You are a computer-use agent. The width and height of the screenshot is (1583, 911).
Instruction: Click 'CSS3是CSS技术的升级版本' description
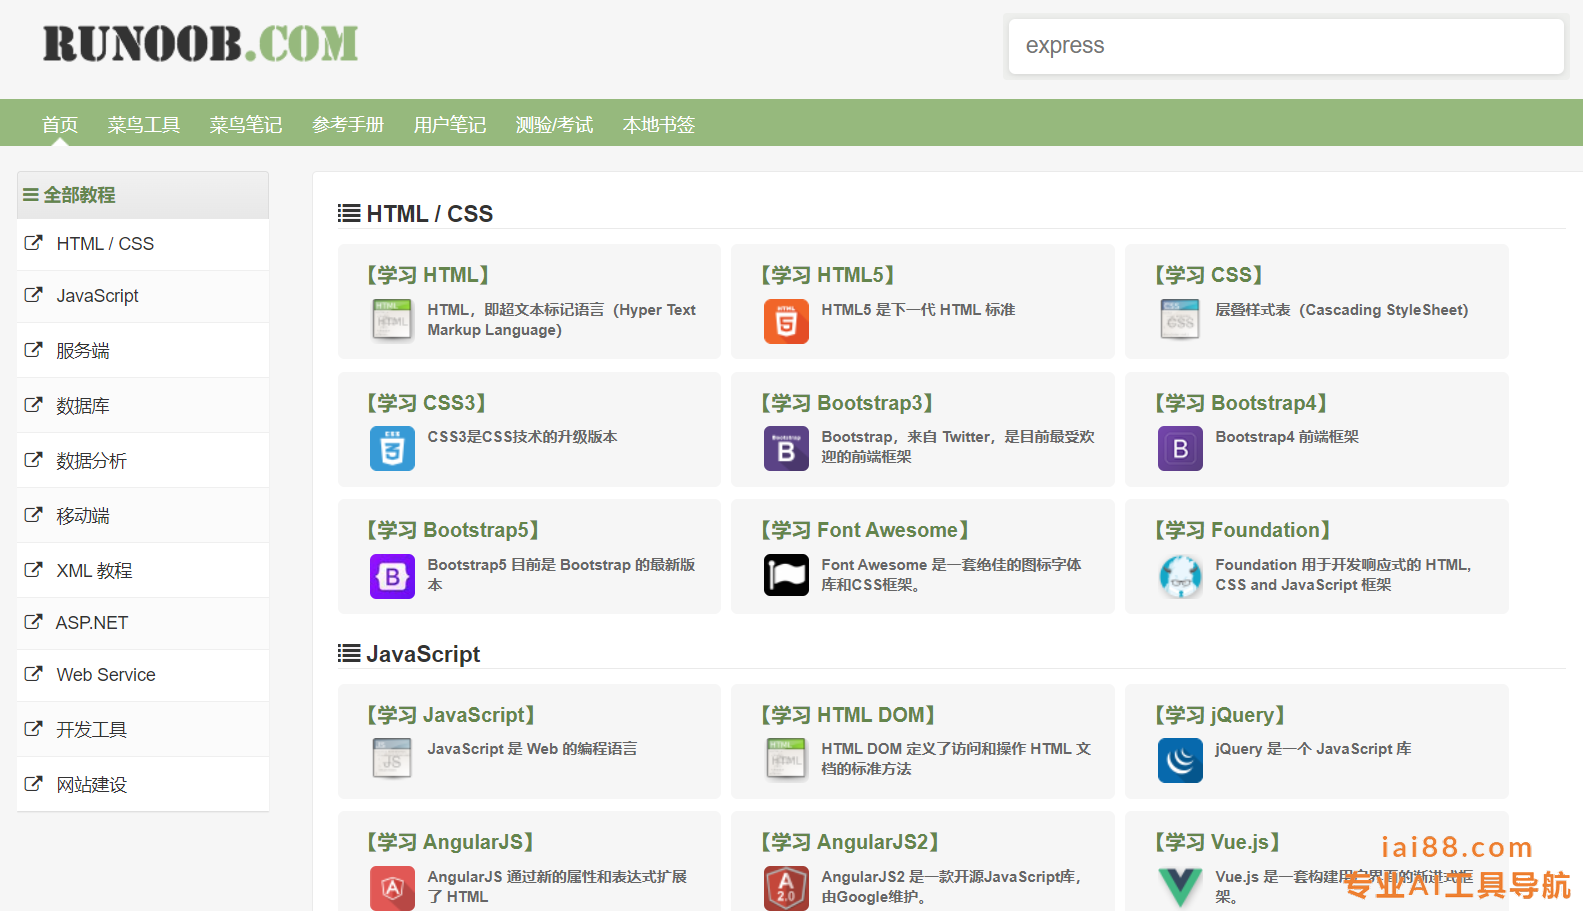(522, 437)
